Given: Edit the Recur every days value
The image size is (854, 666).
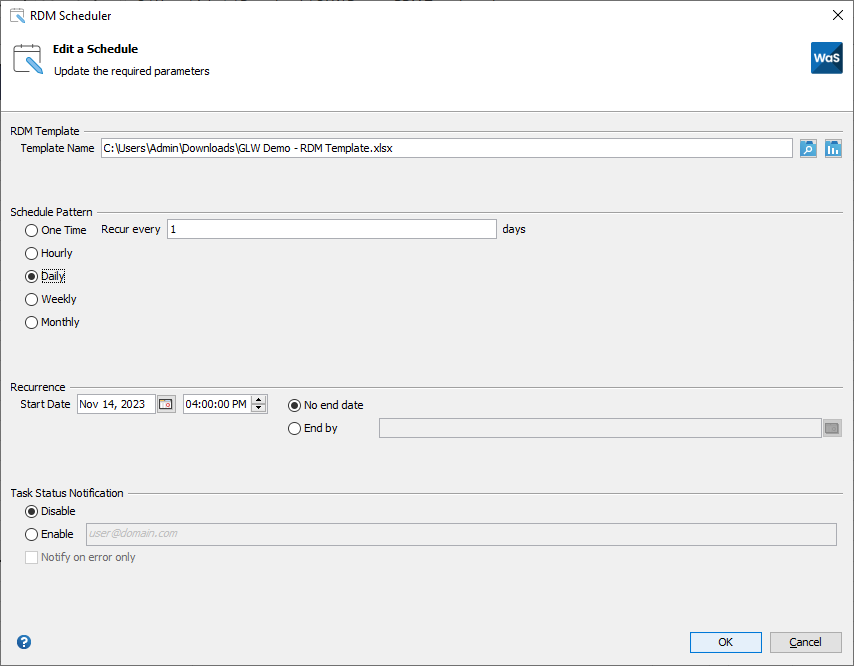Looking at the screenshot, I should point(330,229).
